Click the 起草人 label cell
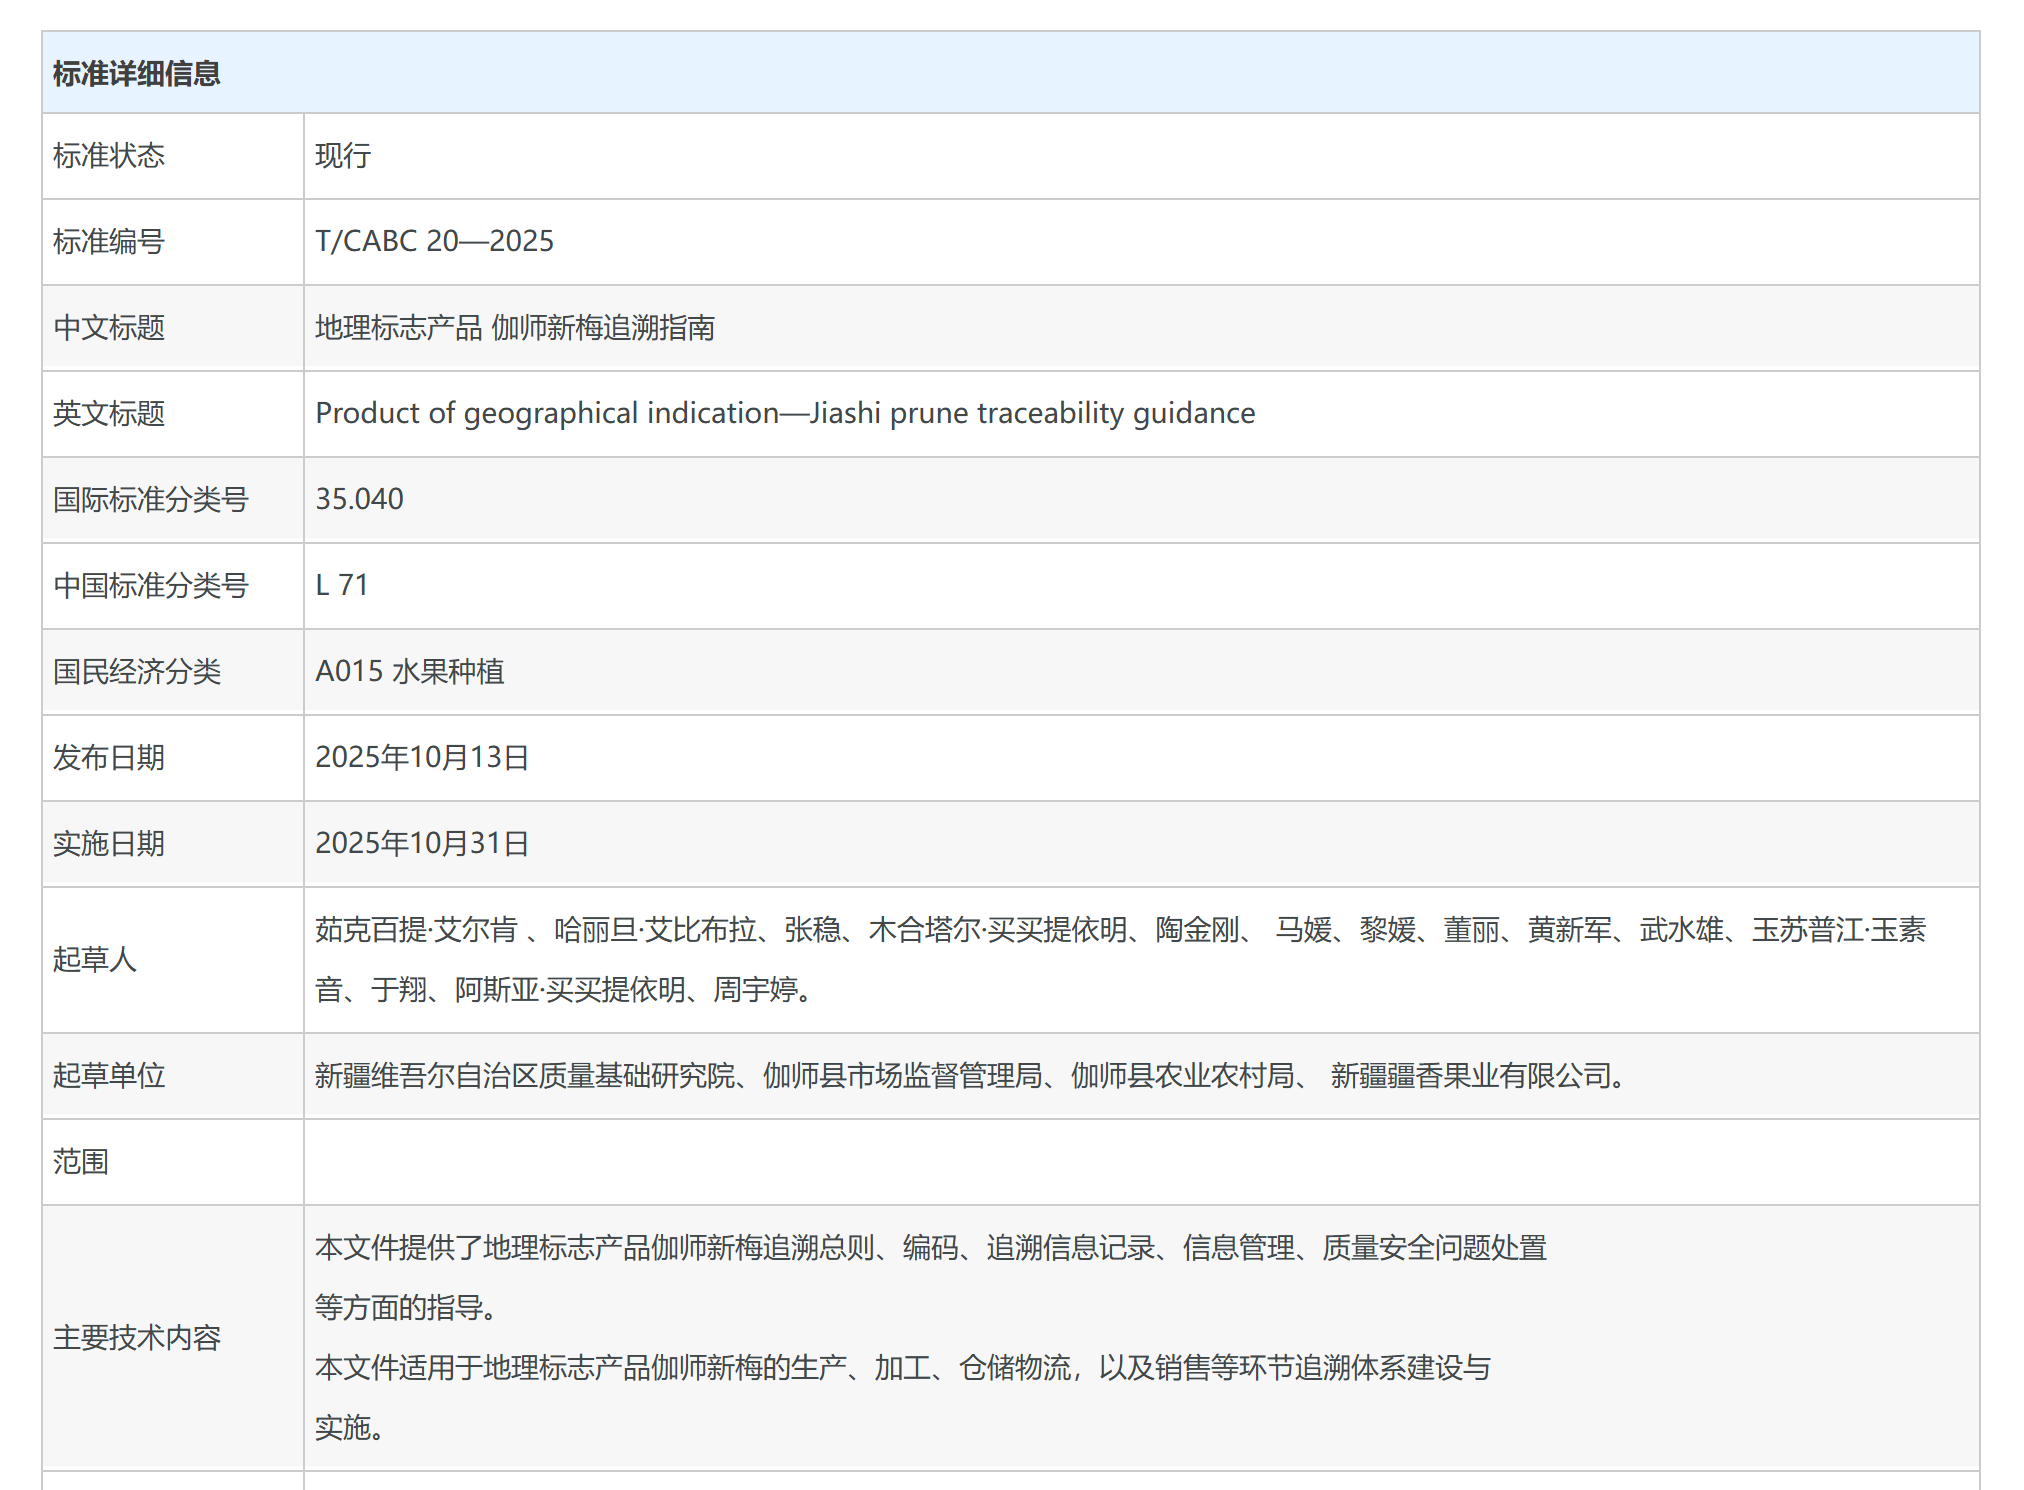 [95, 960]
